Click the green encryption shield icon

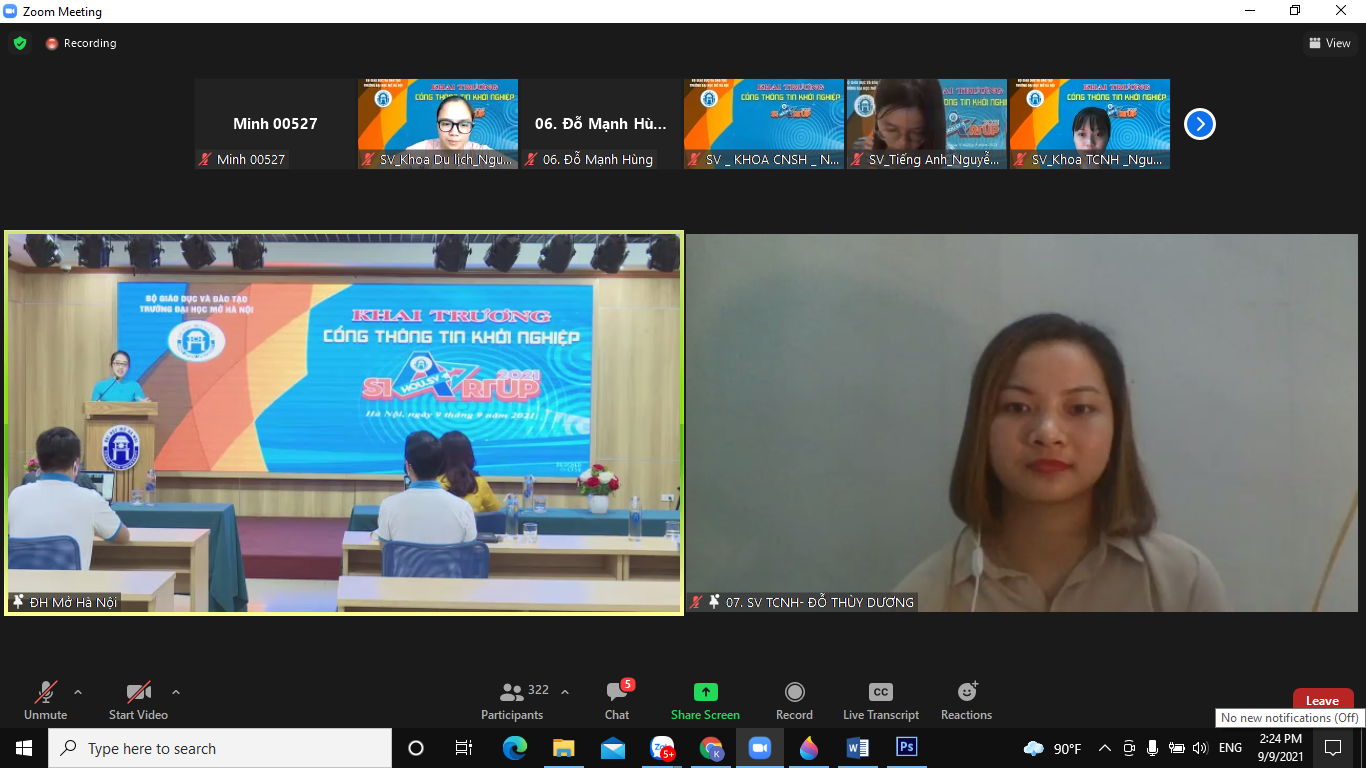pyautogui.click(x=20, y=43)
